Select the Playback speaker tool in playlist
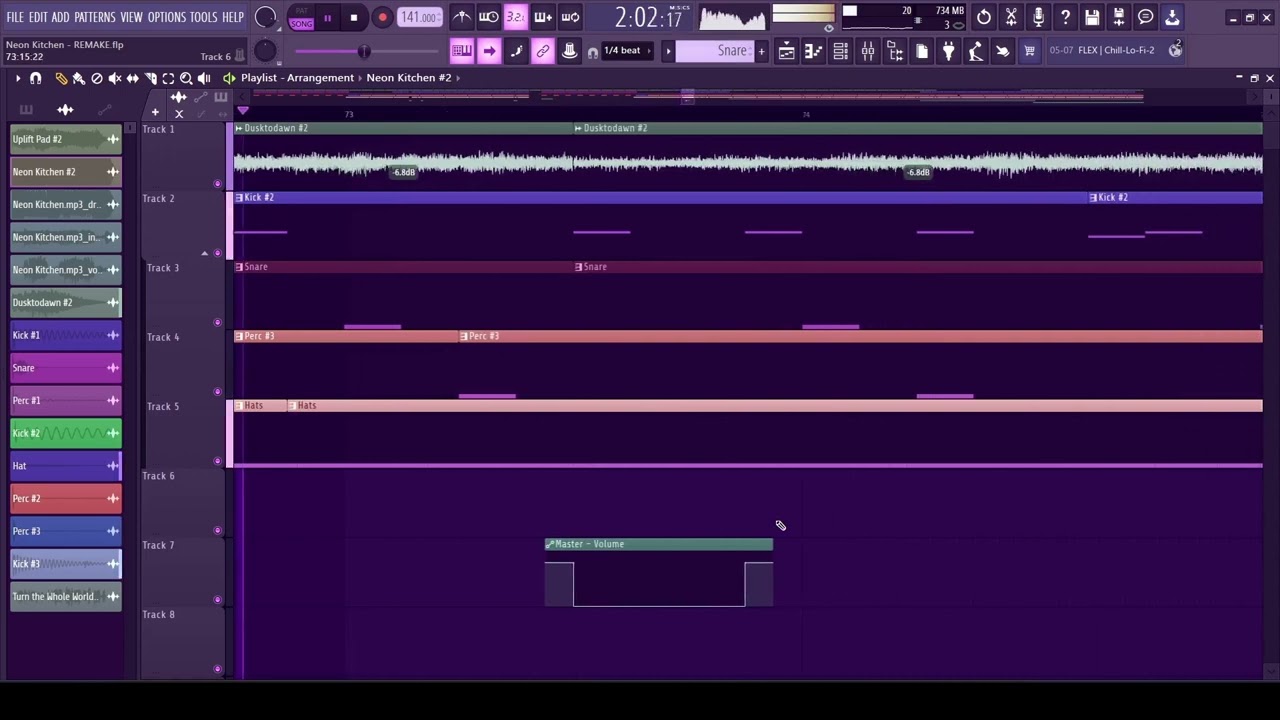This screenshot has height=720, width=1280. 204,78
